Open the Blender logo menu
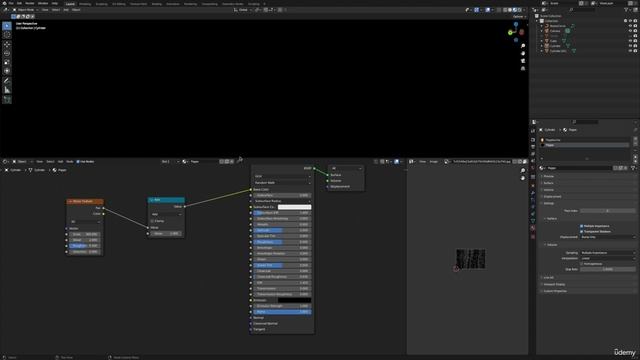This screenshot has width=640, height=360. 4,3
